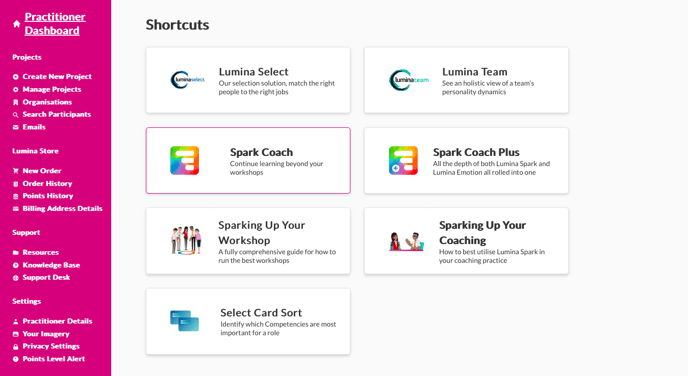Open the Practitioner Dashboard heading link
This screenshot has height=376, width=688.
(x=55, y=24)
